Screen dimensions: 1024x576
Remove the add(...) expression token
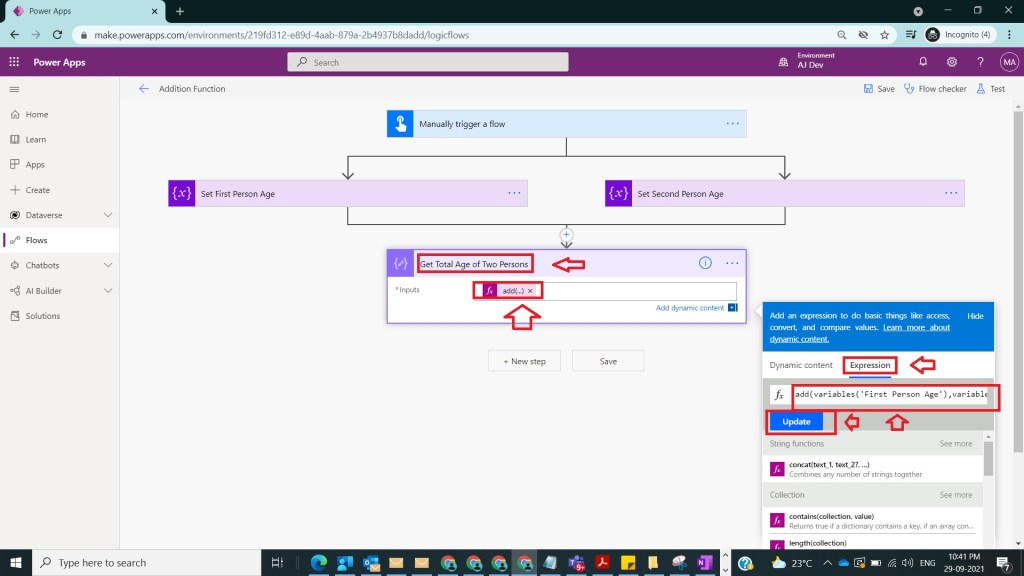click(x=531, y=291)
